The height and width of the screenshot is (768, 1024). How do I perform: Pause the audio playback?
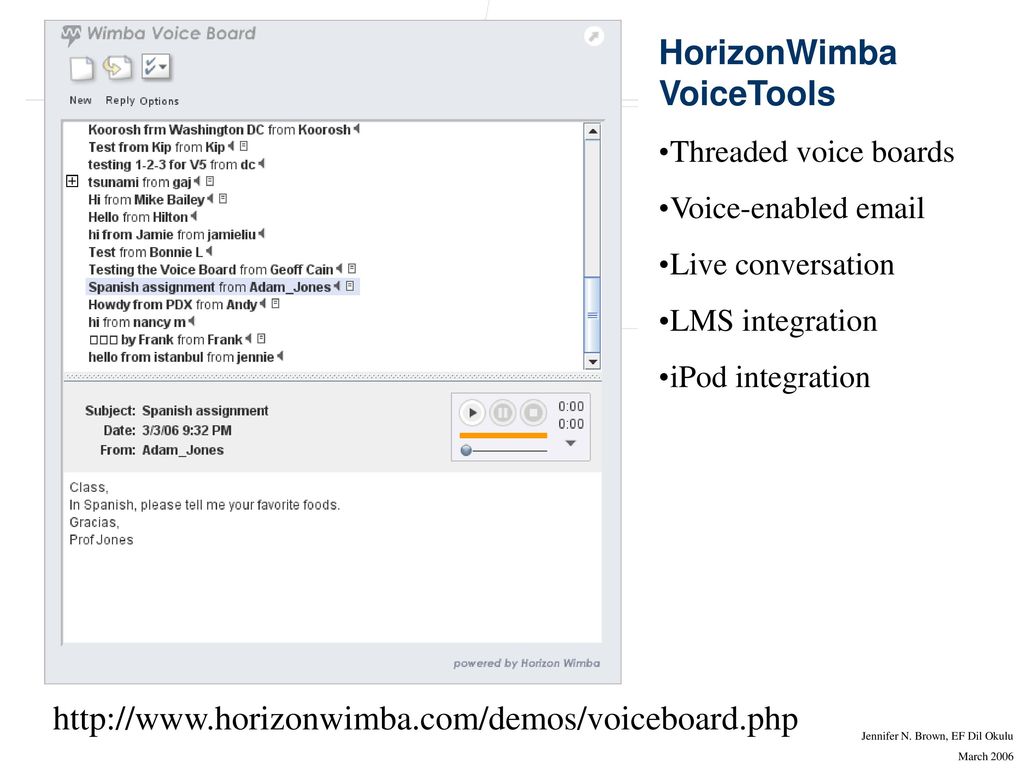click(x=502, y=413)
